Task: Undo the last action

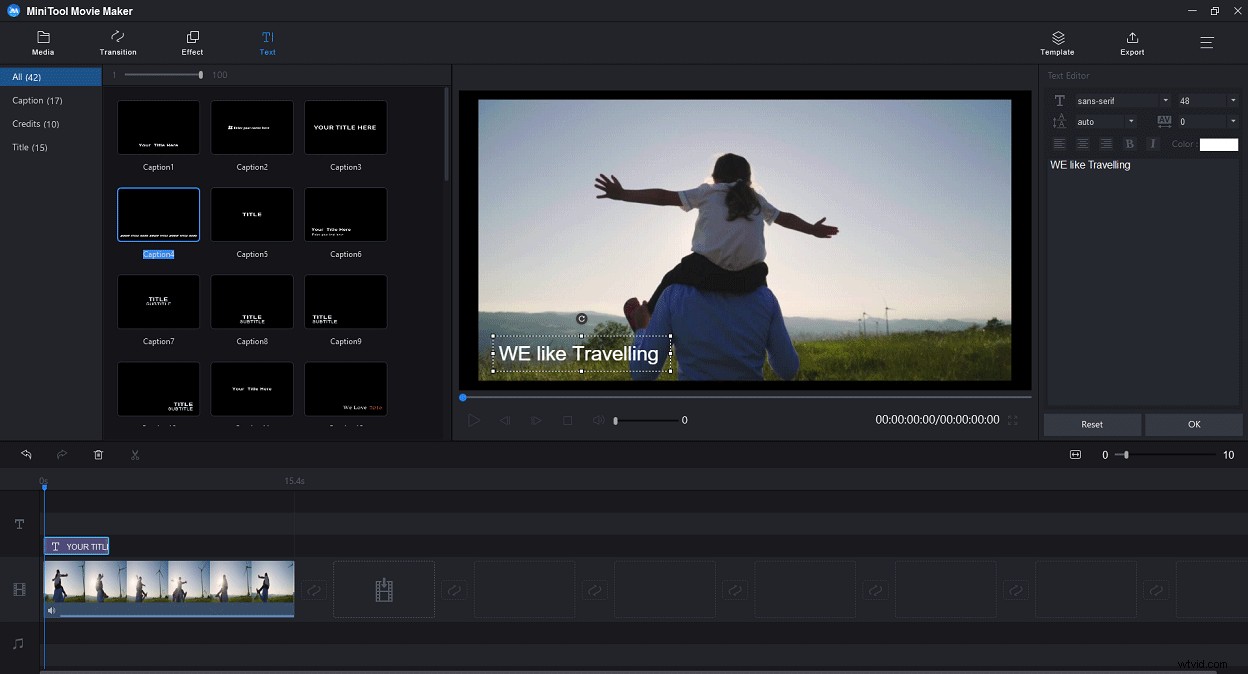Action: (x=26, y=455)
